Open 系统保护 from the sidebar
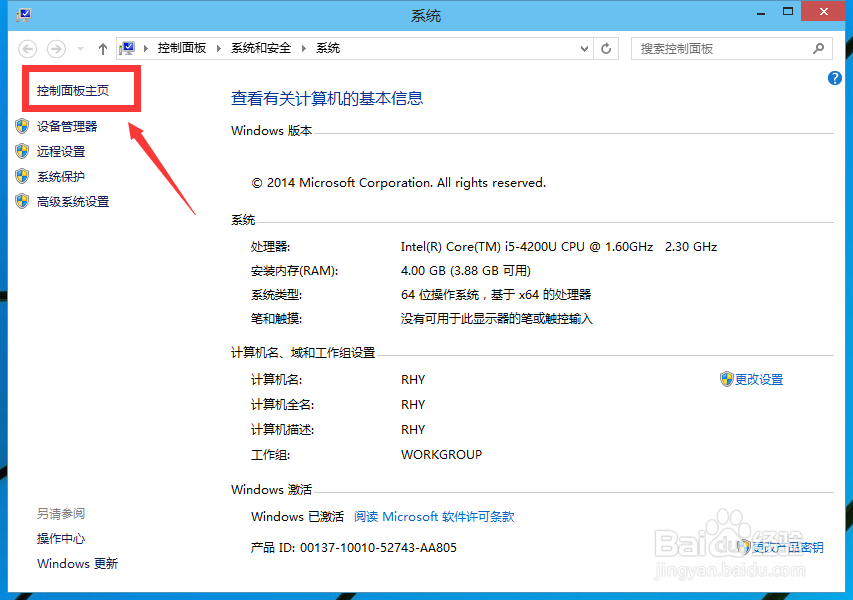853x600 pixels. [61, 176]
